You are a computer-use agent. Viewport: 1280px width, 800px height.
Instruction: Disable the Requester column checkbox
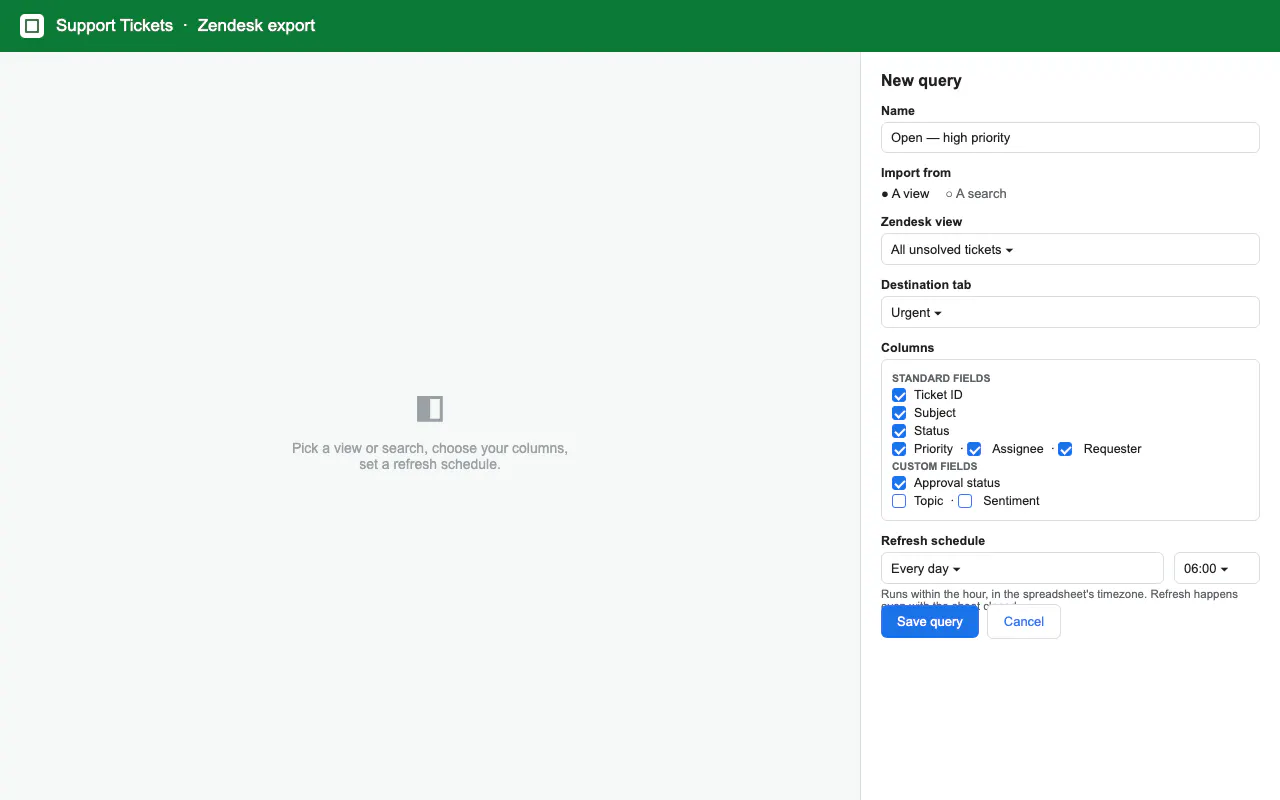(x=1065, y=449)
